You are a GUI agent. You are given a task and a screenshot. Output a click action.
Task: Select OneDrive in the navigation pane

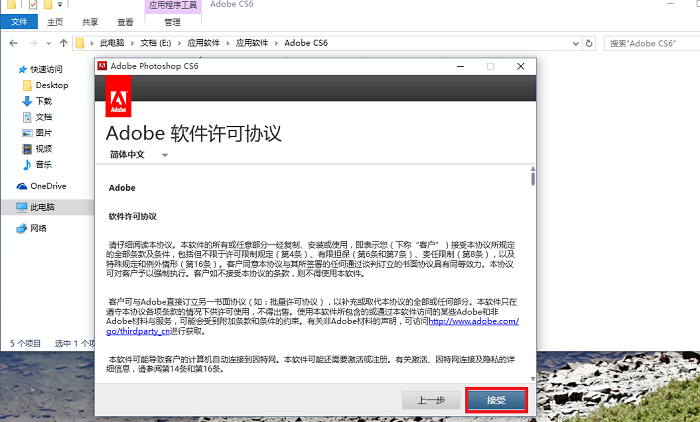[48, 186]
